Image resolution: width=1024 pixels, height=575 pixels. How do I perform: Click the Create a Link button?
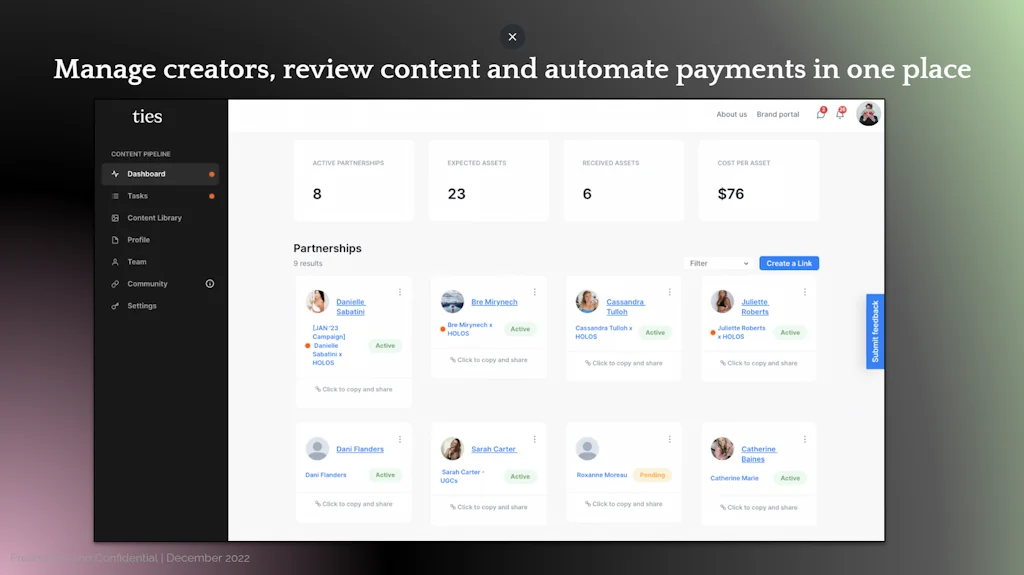[789, 263]
